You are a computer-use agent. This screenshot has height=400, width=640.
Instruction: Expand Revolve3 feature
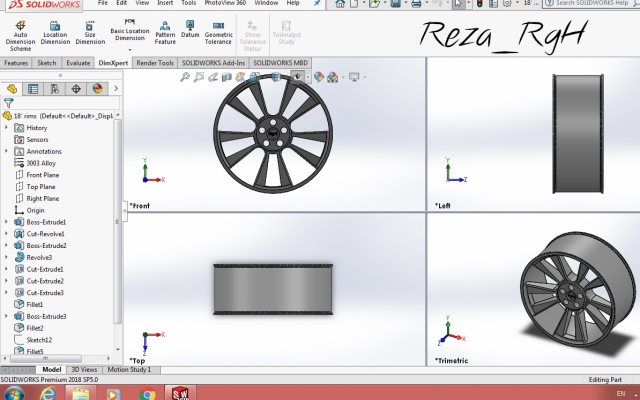[6, 258]
